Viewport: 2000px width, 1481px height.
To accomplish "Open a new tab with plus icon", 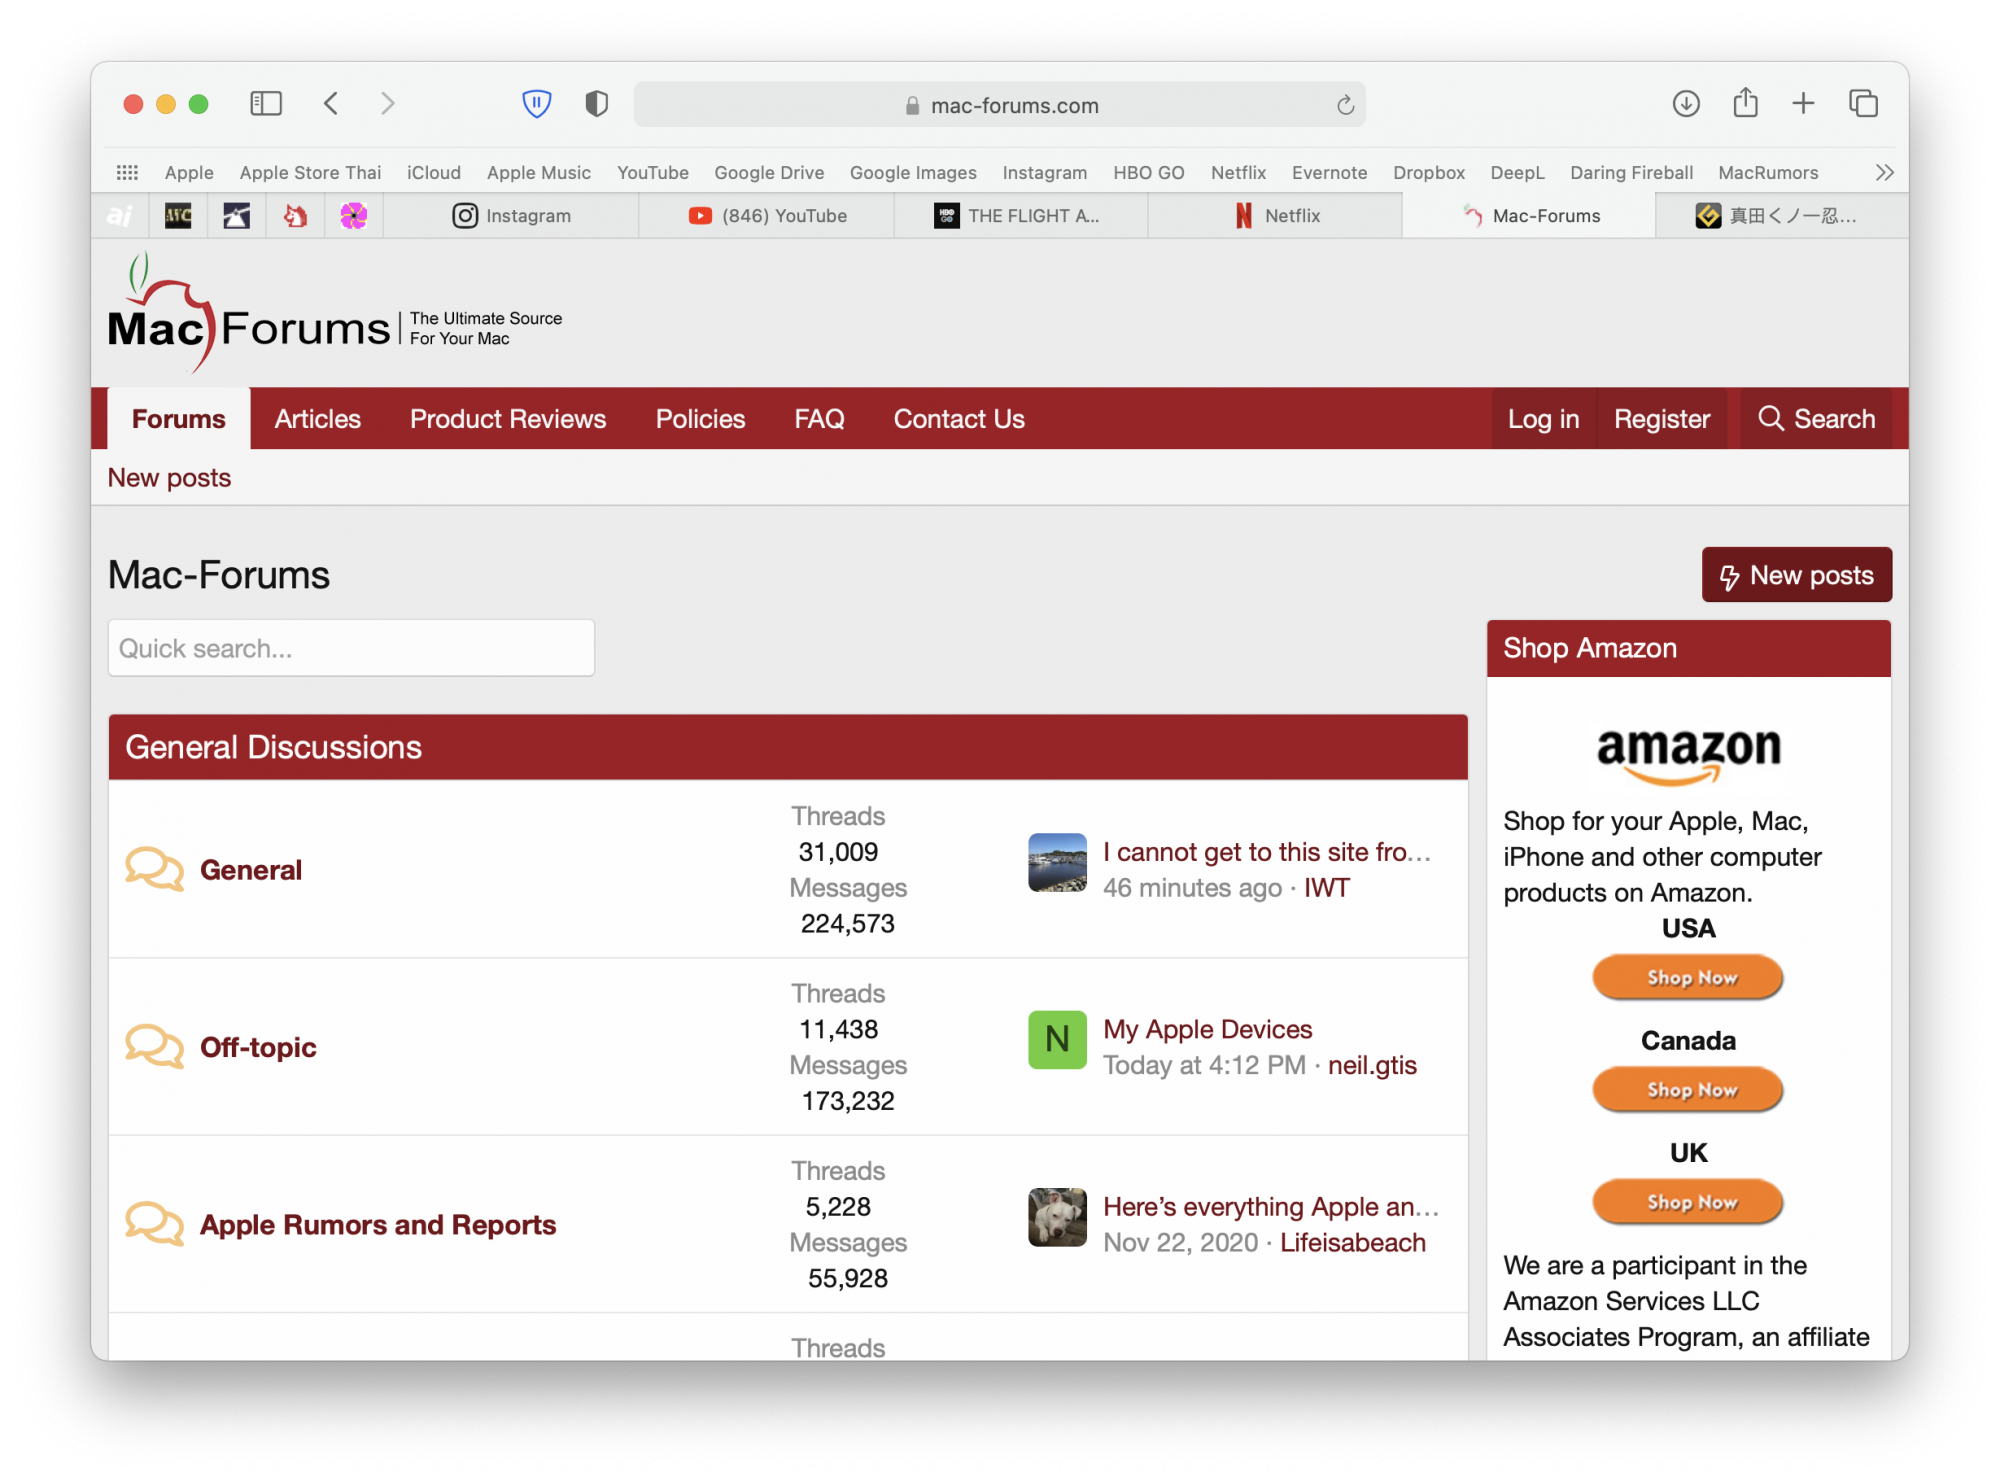I will pos(1803,104).
